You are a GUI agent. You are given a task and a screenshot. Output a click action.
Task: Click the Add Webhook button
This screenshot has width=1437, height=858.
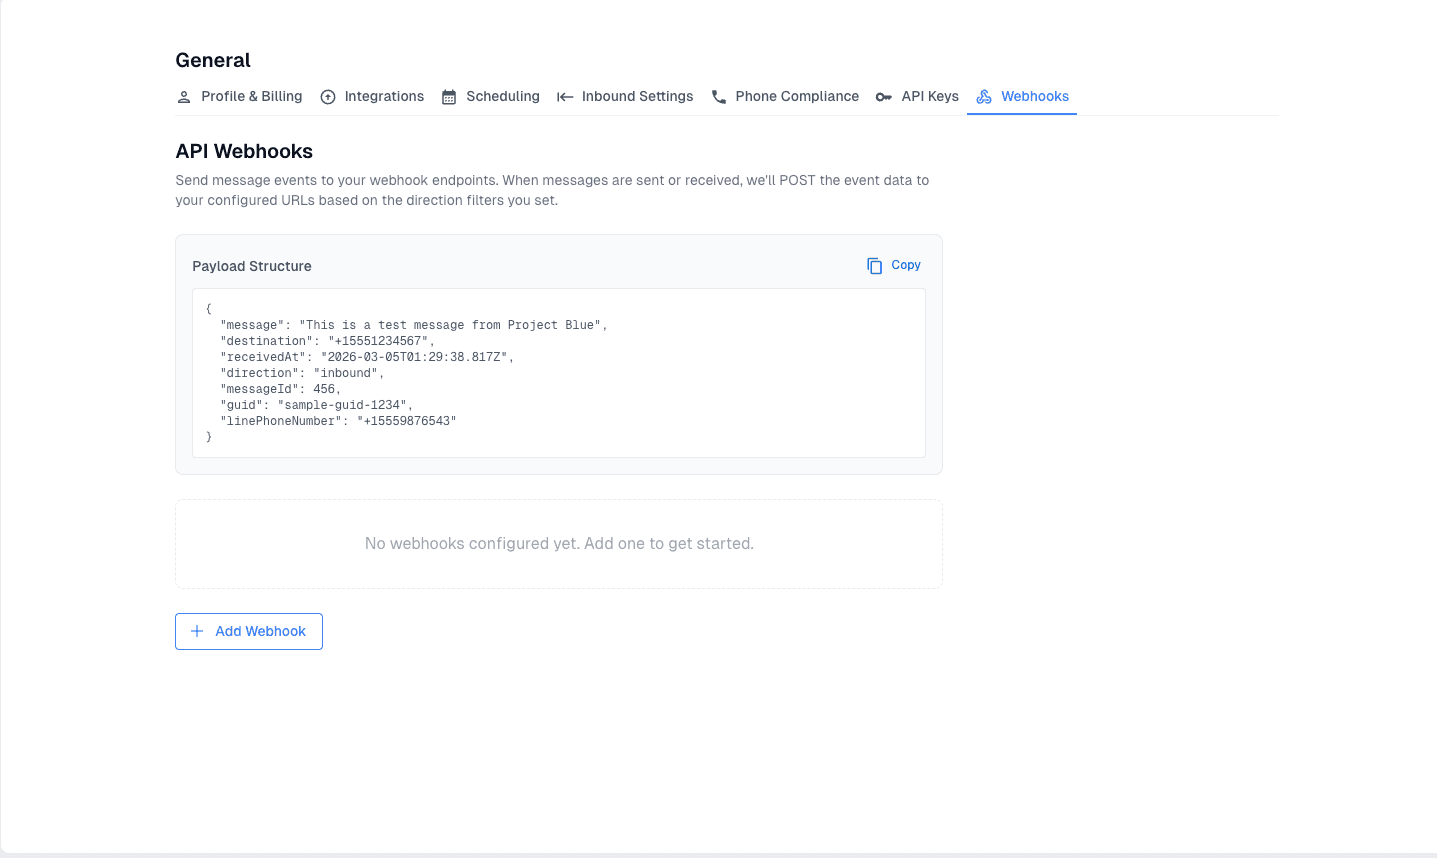(248, 631)
